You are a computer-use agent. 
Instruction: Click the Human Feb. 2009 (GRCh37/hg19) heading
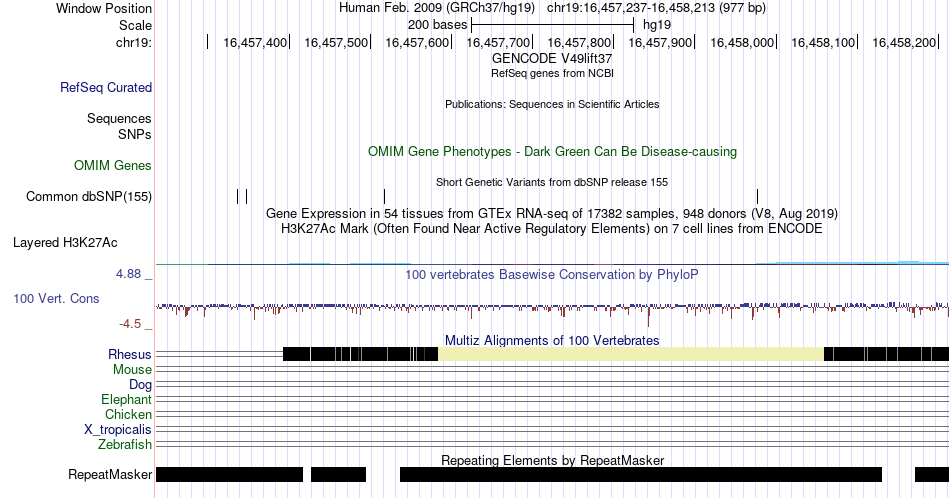[x=437, y=8]
